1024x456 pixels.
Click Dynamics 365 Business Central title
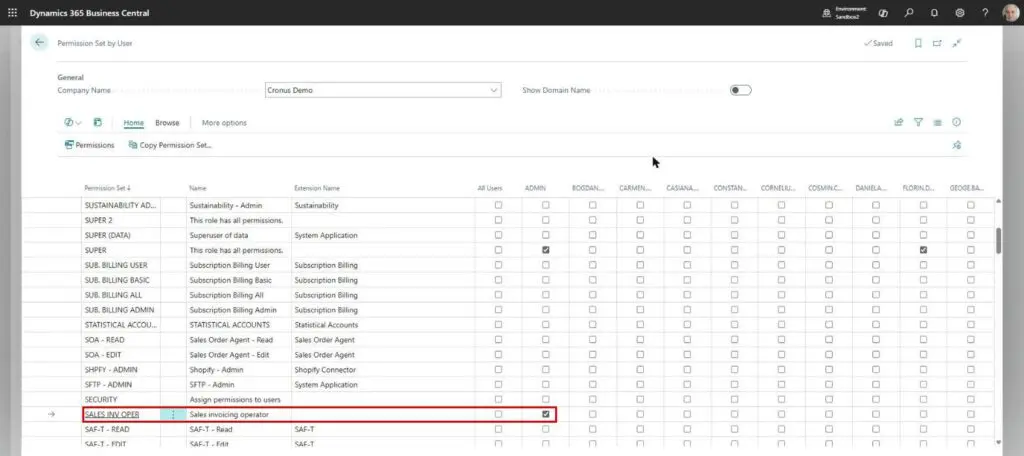click(x=89, y=12)
